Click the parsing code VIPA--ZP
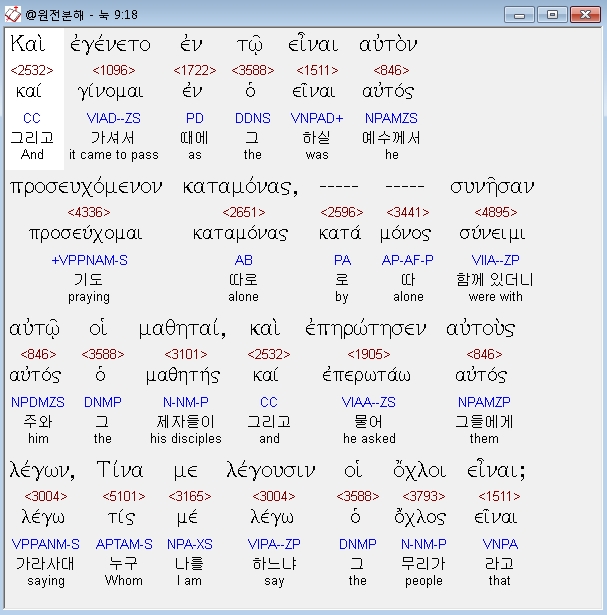The height and width of the screenshot is (615, 607). point(274,544)
